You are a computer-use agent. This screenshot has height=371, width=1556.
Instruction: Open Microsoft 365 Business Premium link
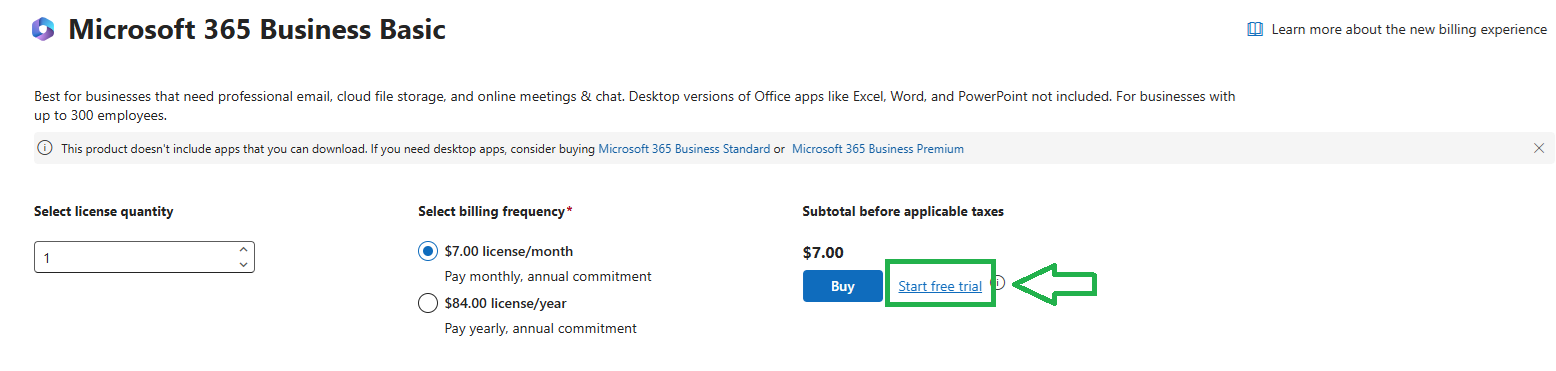coord(877,149)
